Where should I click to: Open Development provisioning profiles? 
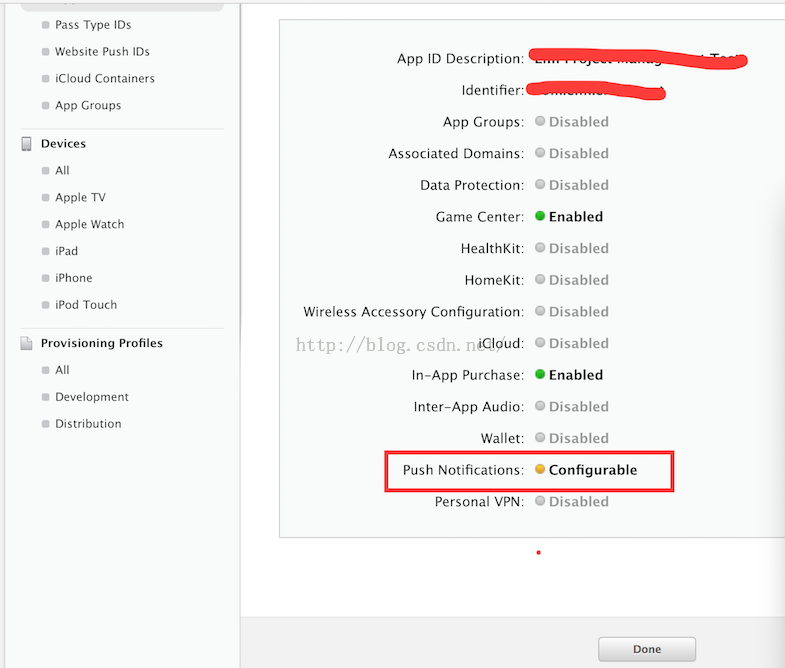click(92, 397)
